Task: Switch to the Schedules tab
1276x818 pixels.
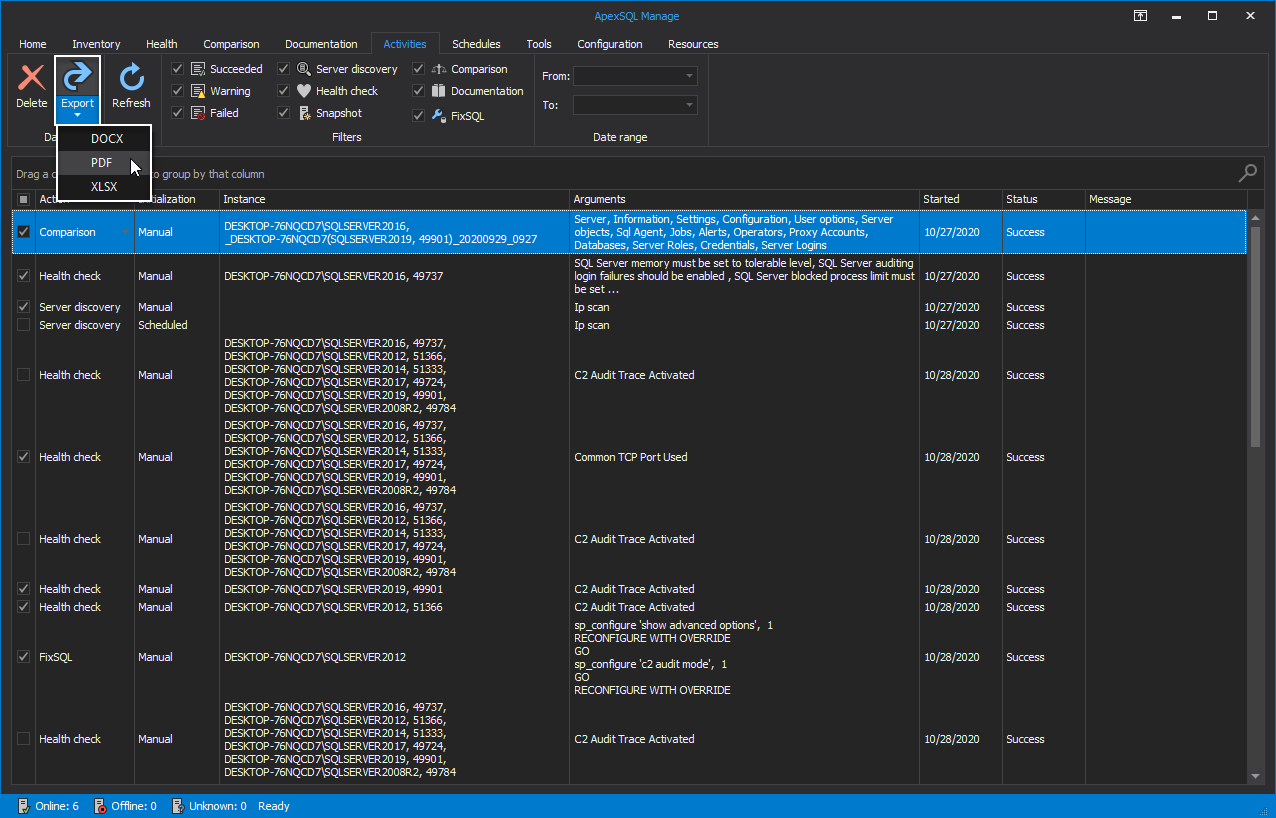Action: click(476, 43)
